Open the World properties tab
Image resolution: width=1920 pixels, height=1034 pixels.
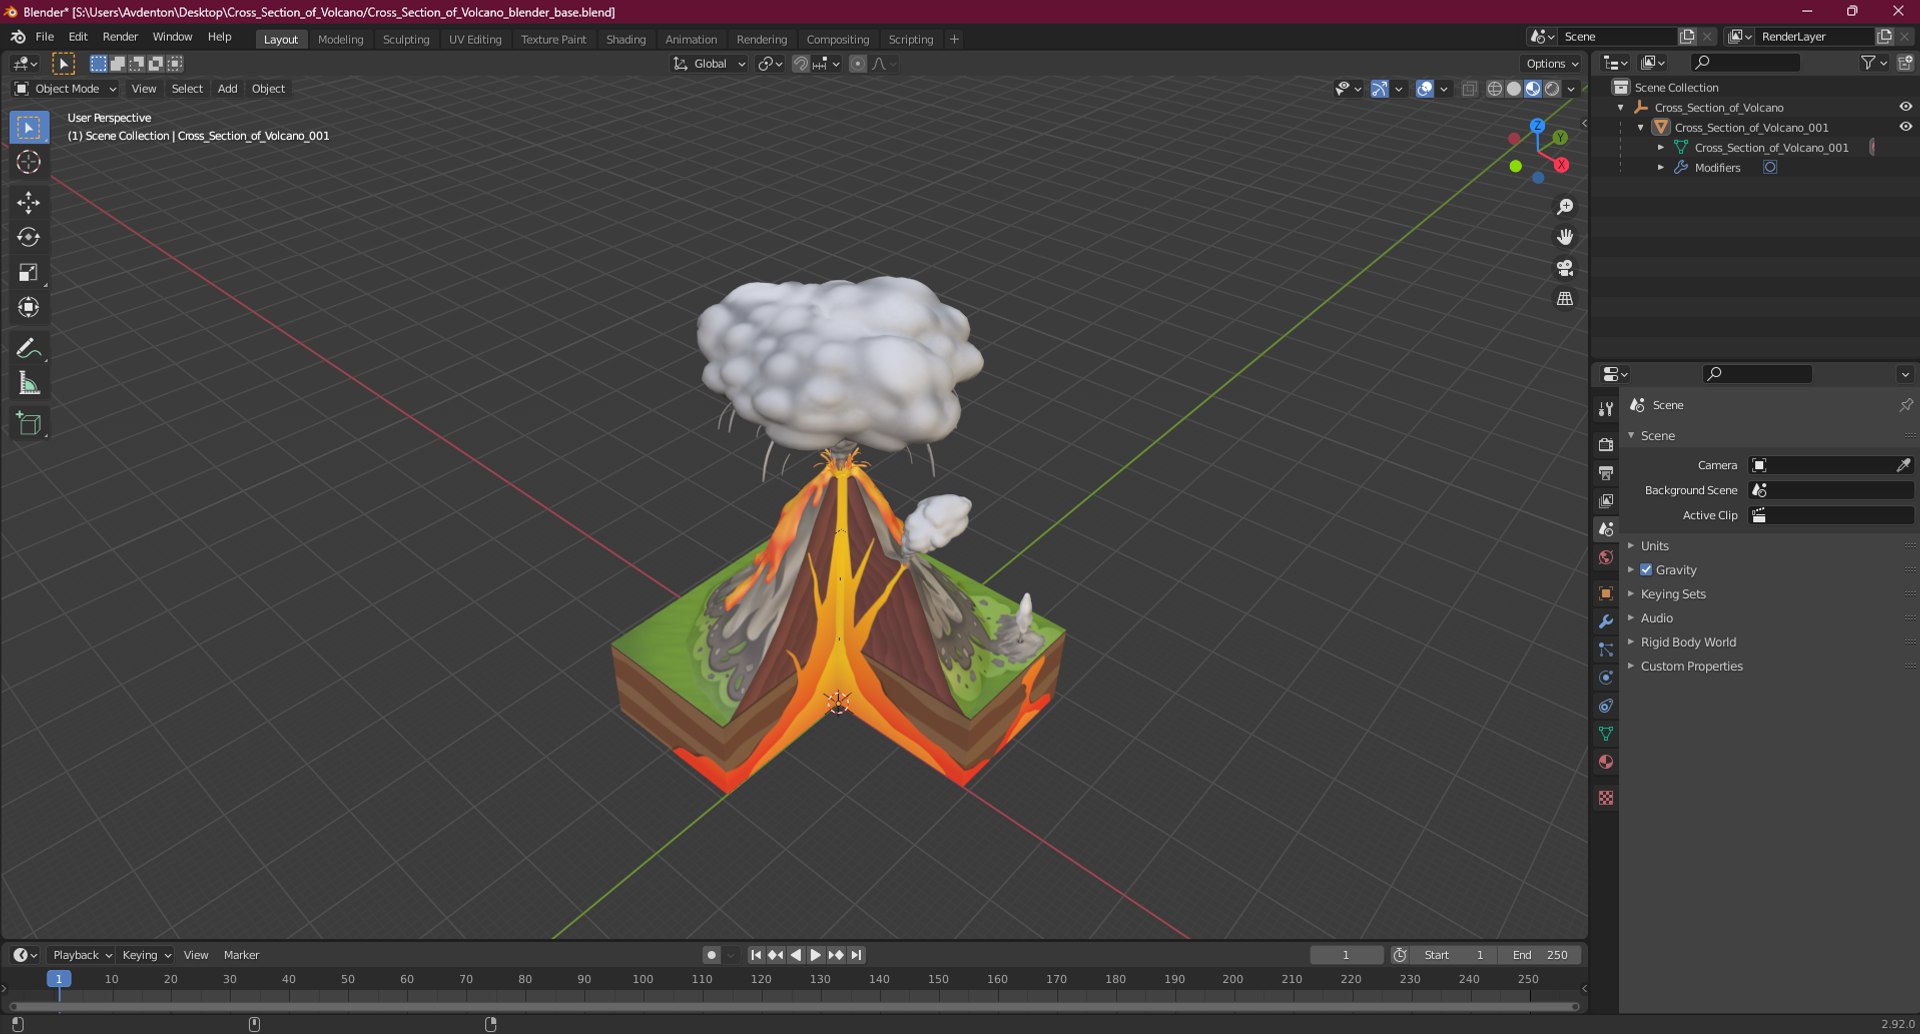click(x=1606, y=557)
